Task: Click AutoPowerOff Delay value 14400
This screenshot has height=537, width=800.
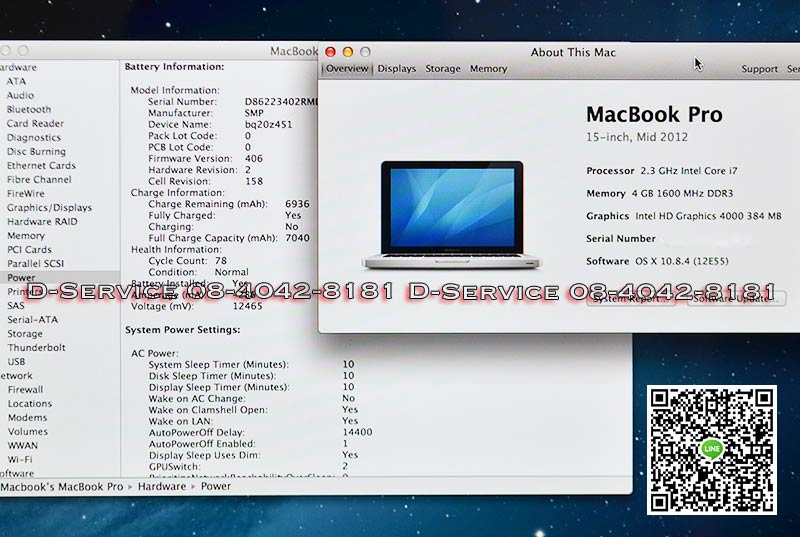Action: 357,432
